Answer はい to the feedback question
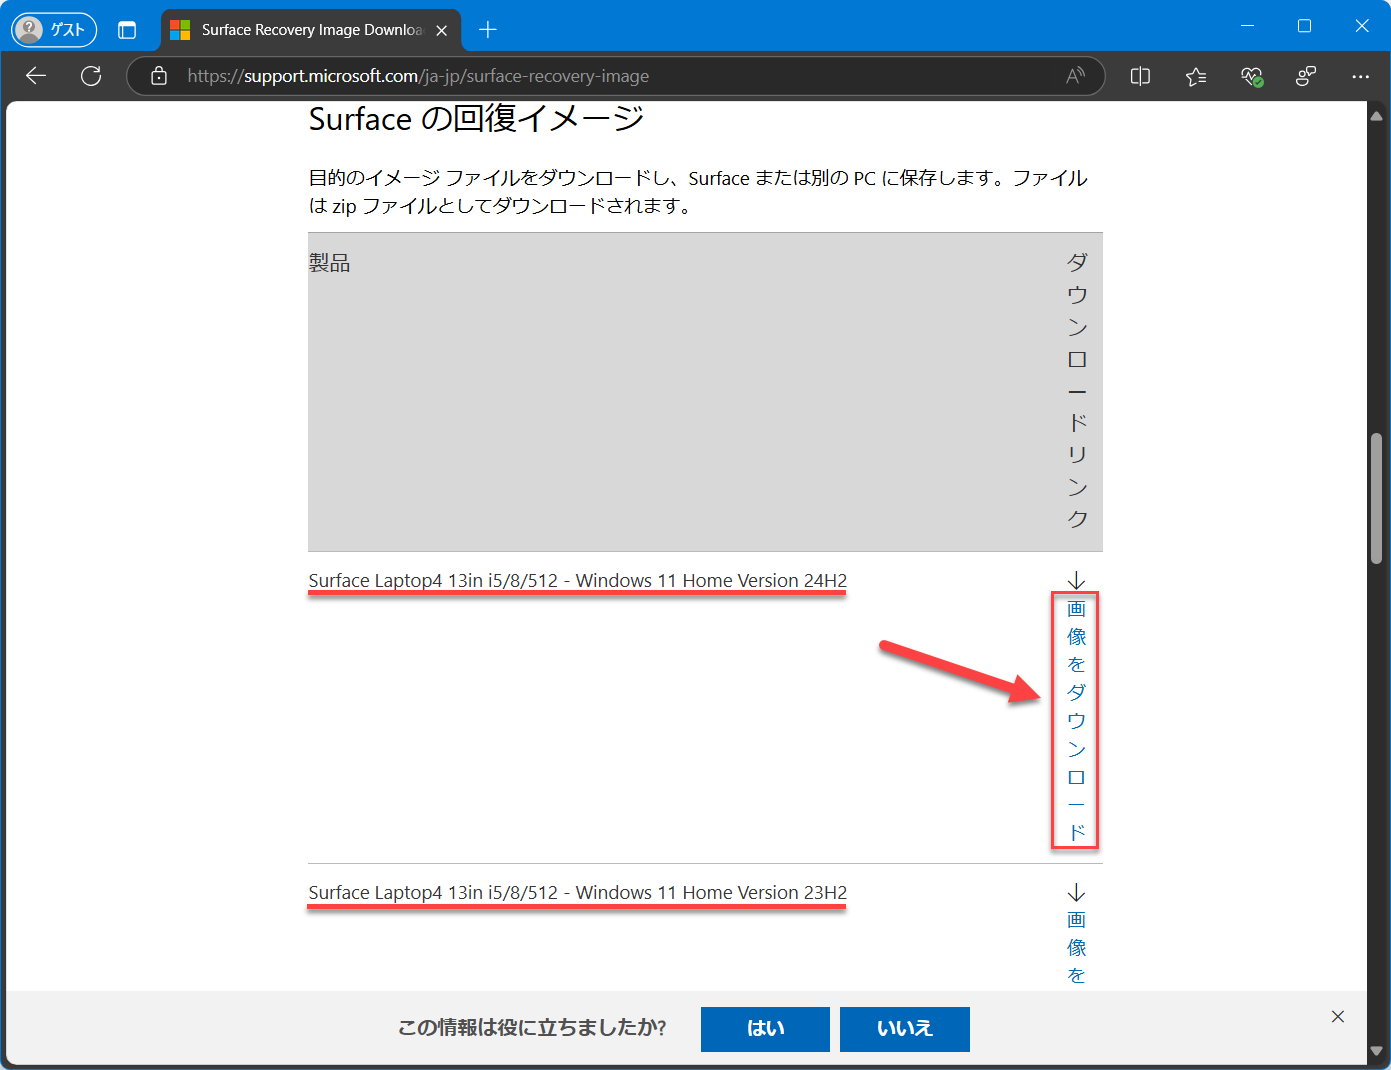1391x1070 pixels. [x=765, y=1029]
